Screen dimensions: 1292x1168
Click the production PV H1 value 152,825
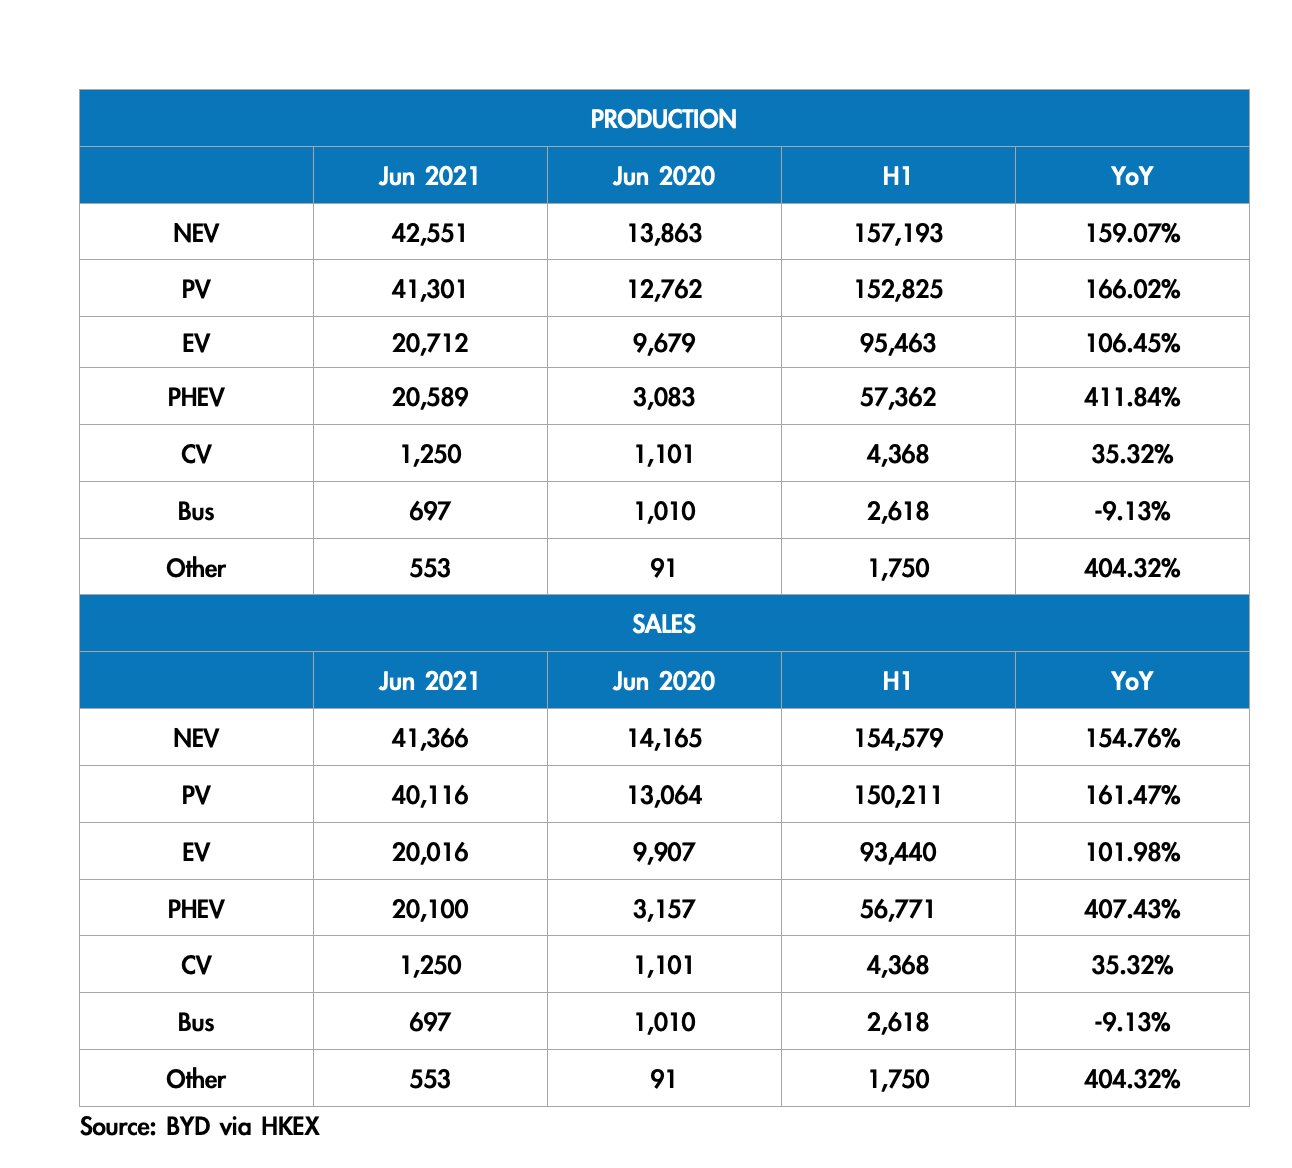(x=898, y=289)
